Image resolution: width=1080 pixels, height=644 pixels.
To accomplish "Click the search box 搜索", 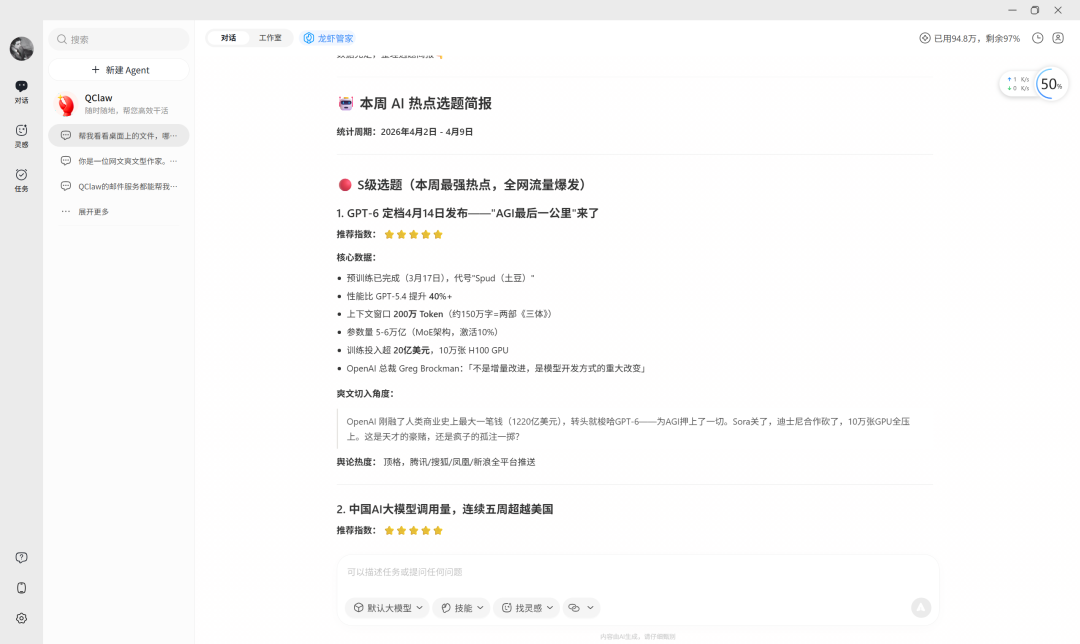I will [x=118, y=39].
